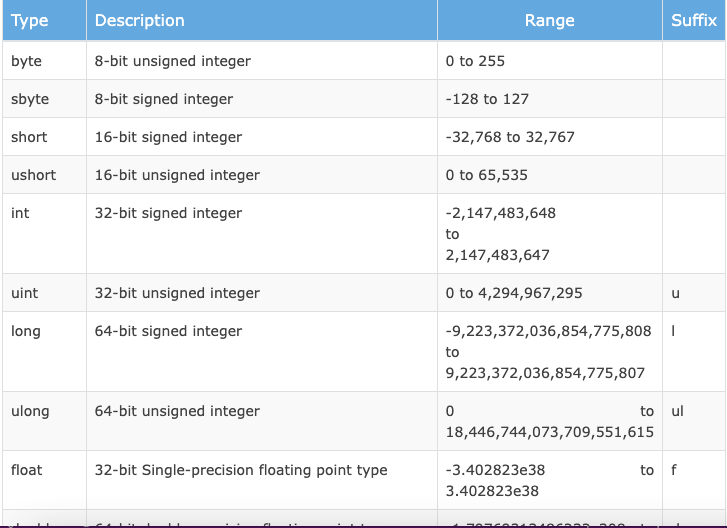Click the '32-bit unsigned integer' description
Viewport: 727px width, 528px height.
click(177, 293)
